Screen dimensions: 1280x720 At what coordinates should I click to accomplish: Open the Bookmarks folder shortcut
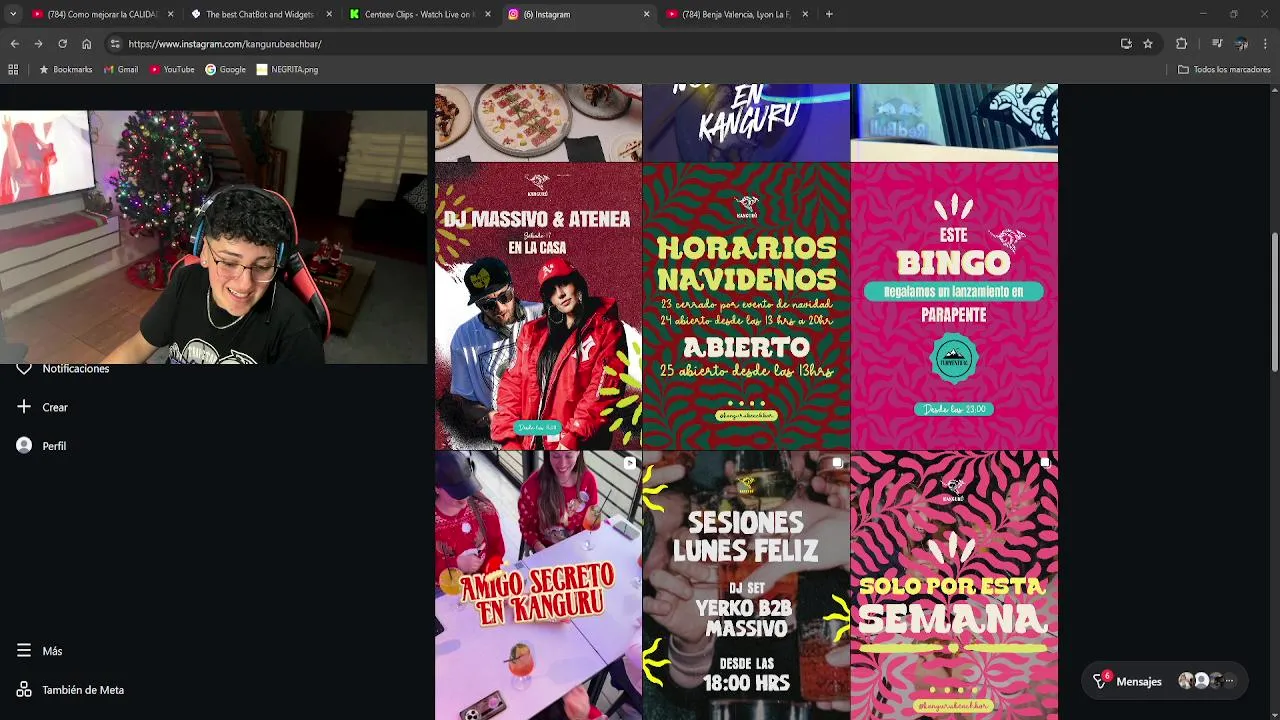(x=65, y=70)
